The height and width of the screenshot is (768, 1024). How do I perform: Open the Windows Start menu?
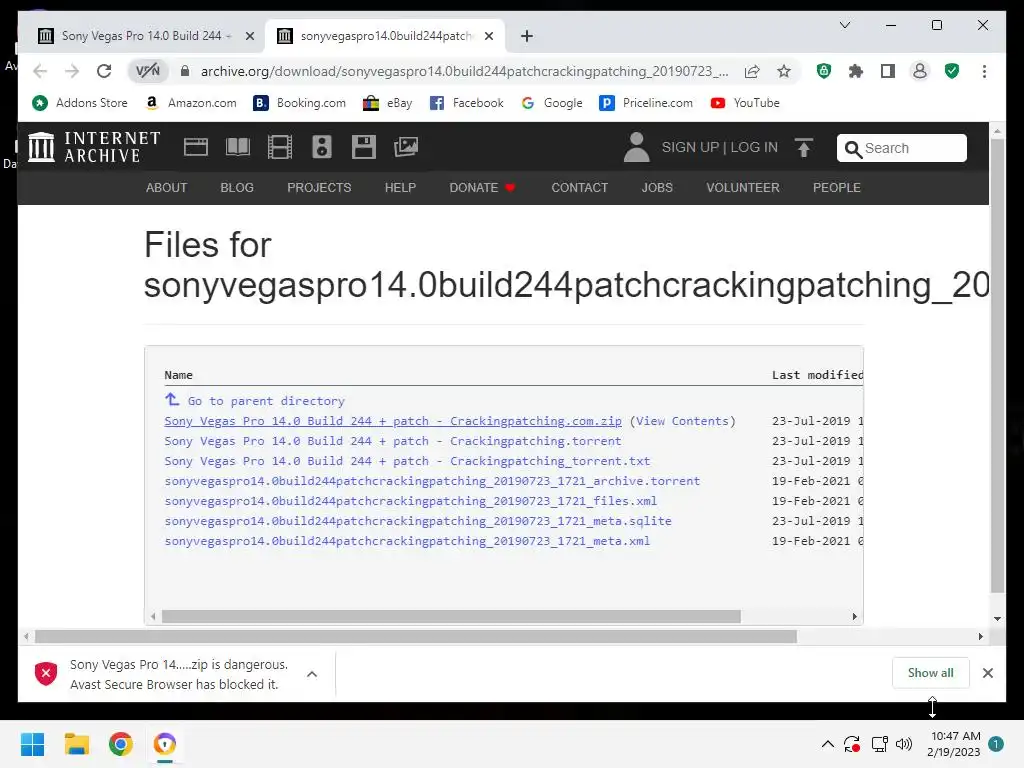pos(32,744)
